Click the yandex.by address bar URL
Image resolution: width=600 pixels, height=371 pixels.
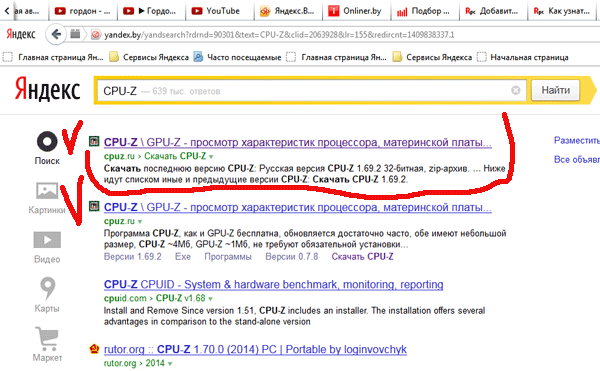pyautogui.click(x=279, y=35)
